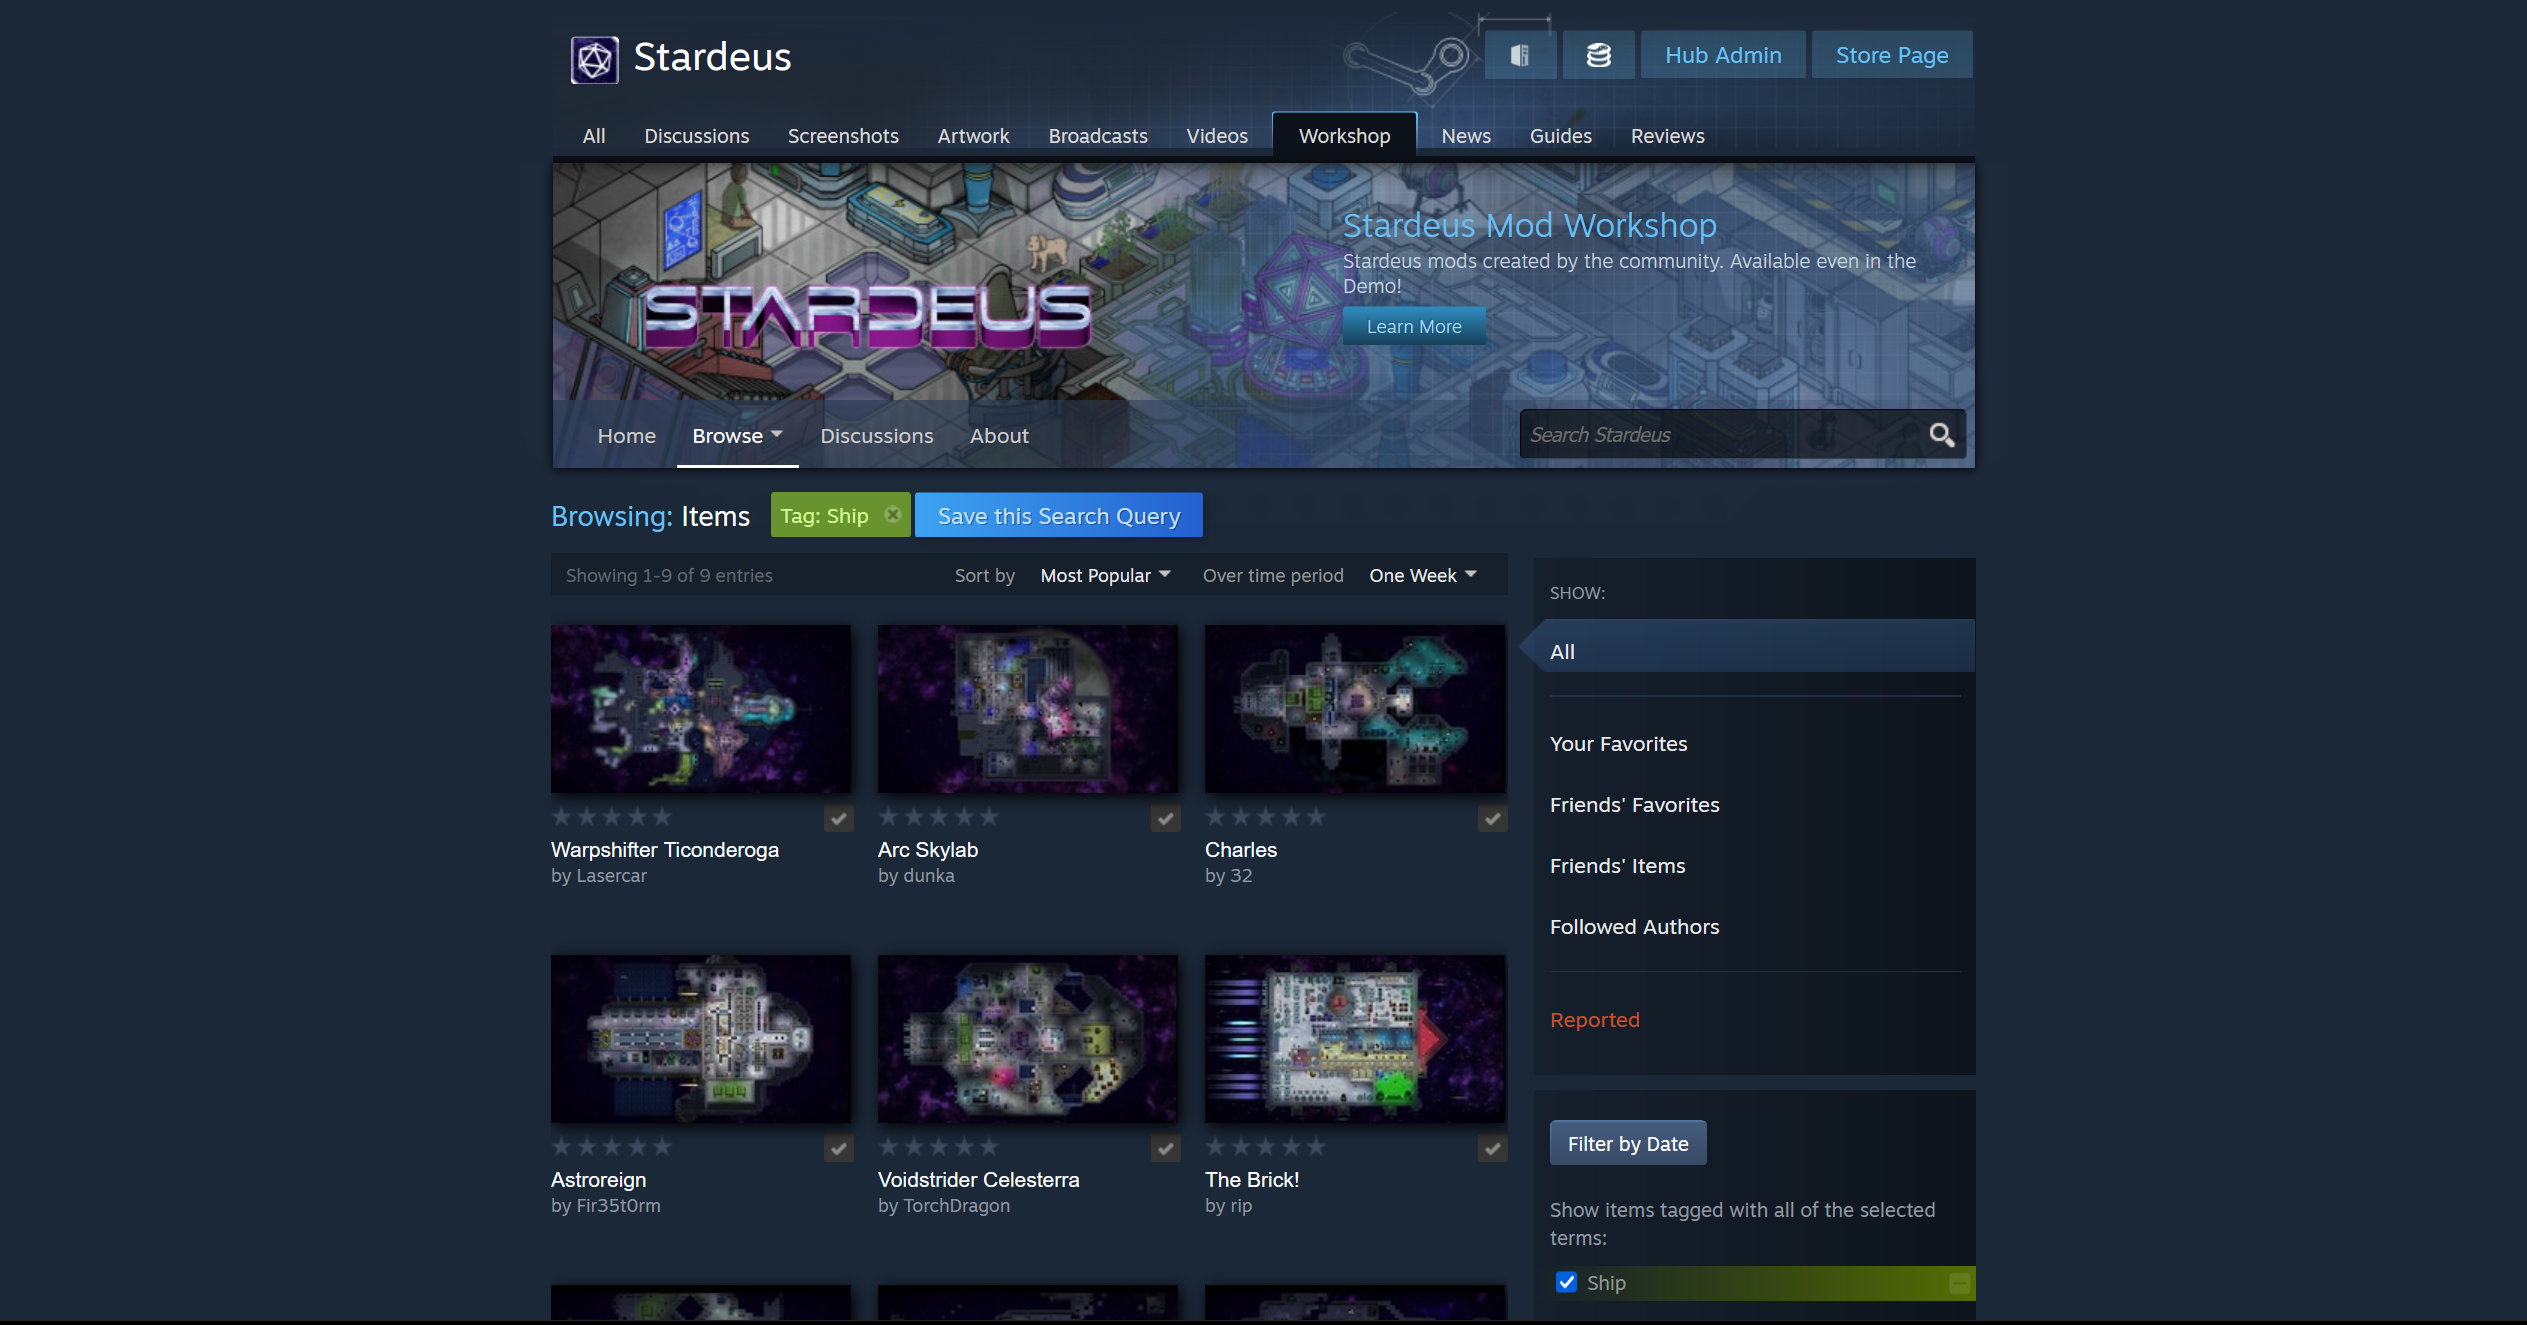Open the Reviews tab

1667,136
